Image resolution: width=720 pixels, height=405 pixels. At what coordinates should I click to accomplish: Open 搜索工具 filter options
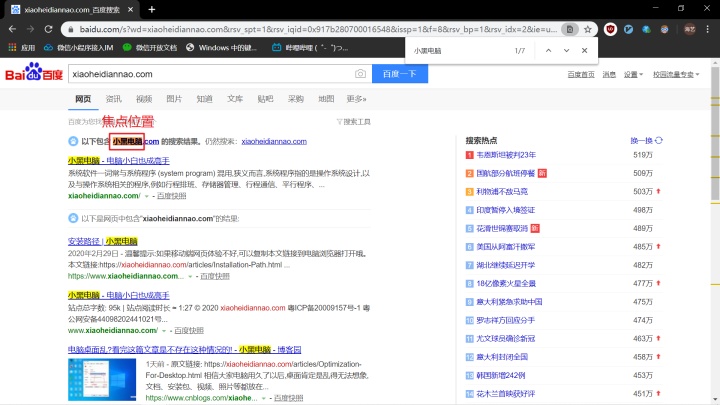(353, 122)
